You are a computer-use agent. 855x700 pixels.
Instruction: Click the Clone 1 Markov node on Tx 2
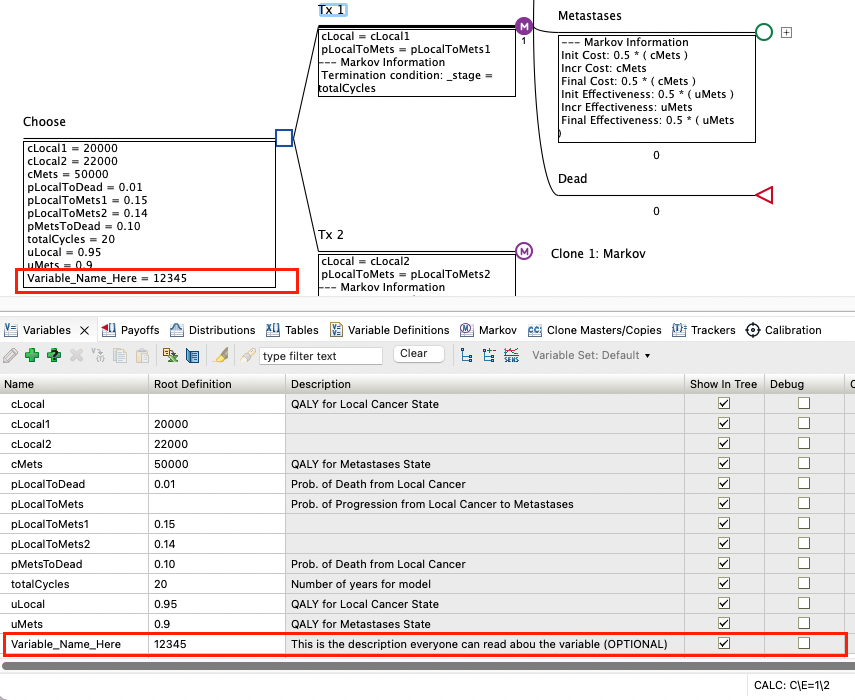524,250
